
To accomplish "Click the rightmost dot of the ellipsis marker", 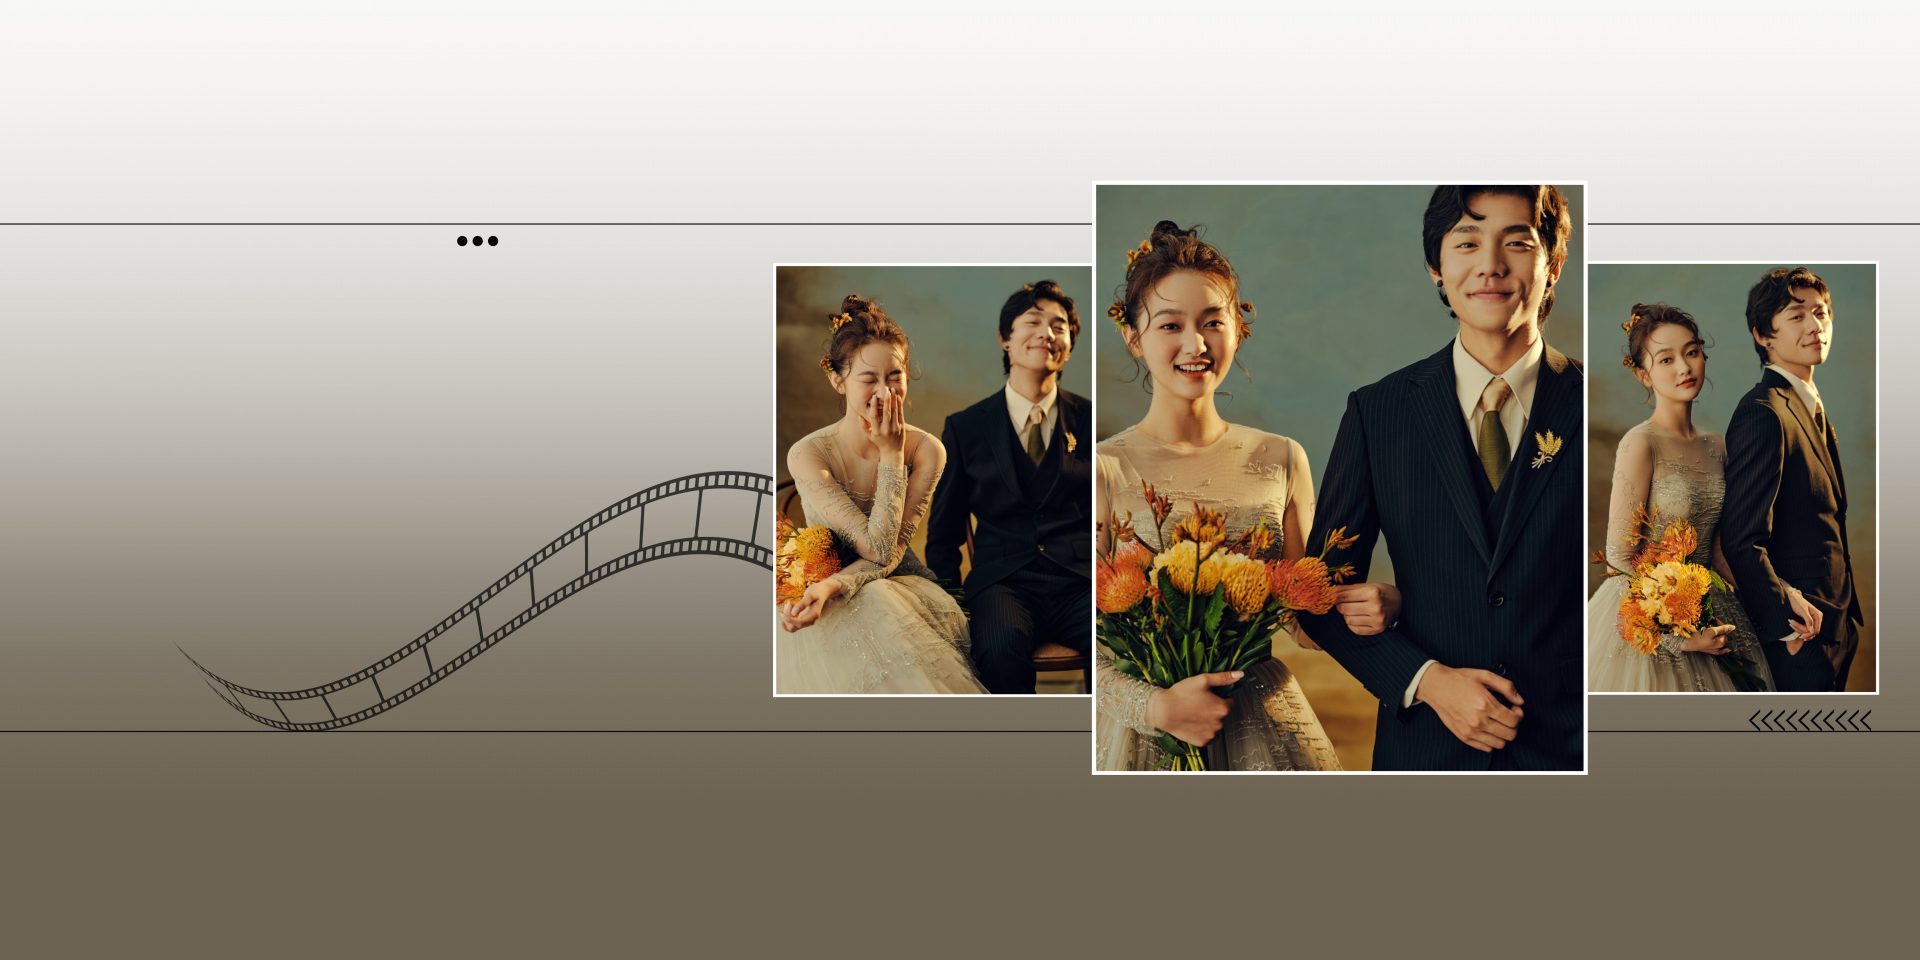I will pyautogui.click(x=495, y=240).
